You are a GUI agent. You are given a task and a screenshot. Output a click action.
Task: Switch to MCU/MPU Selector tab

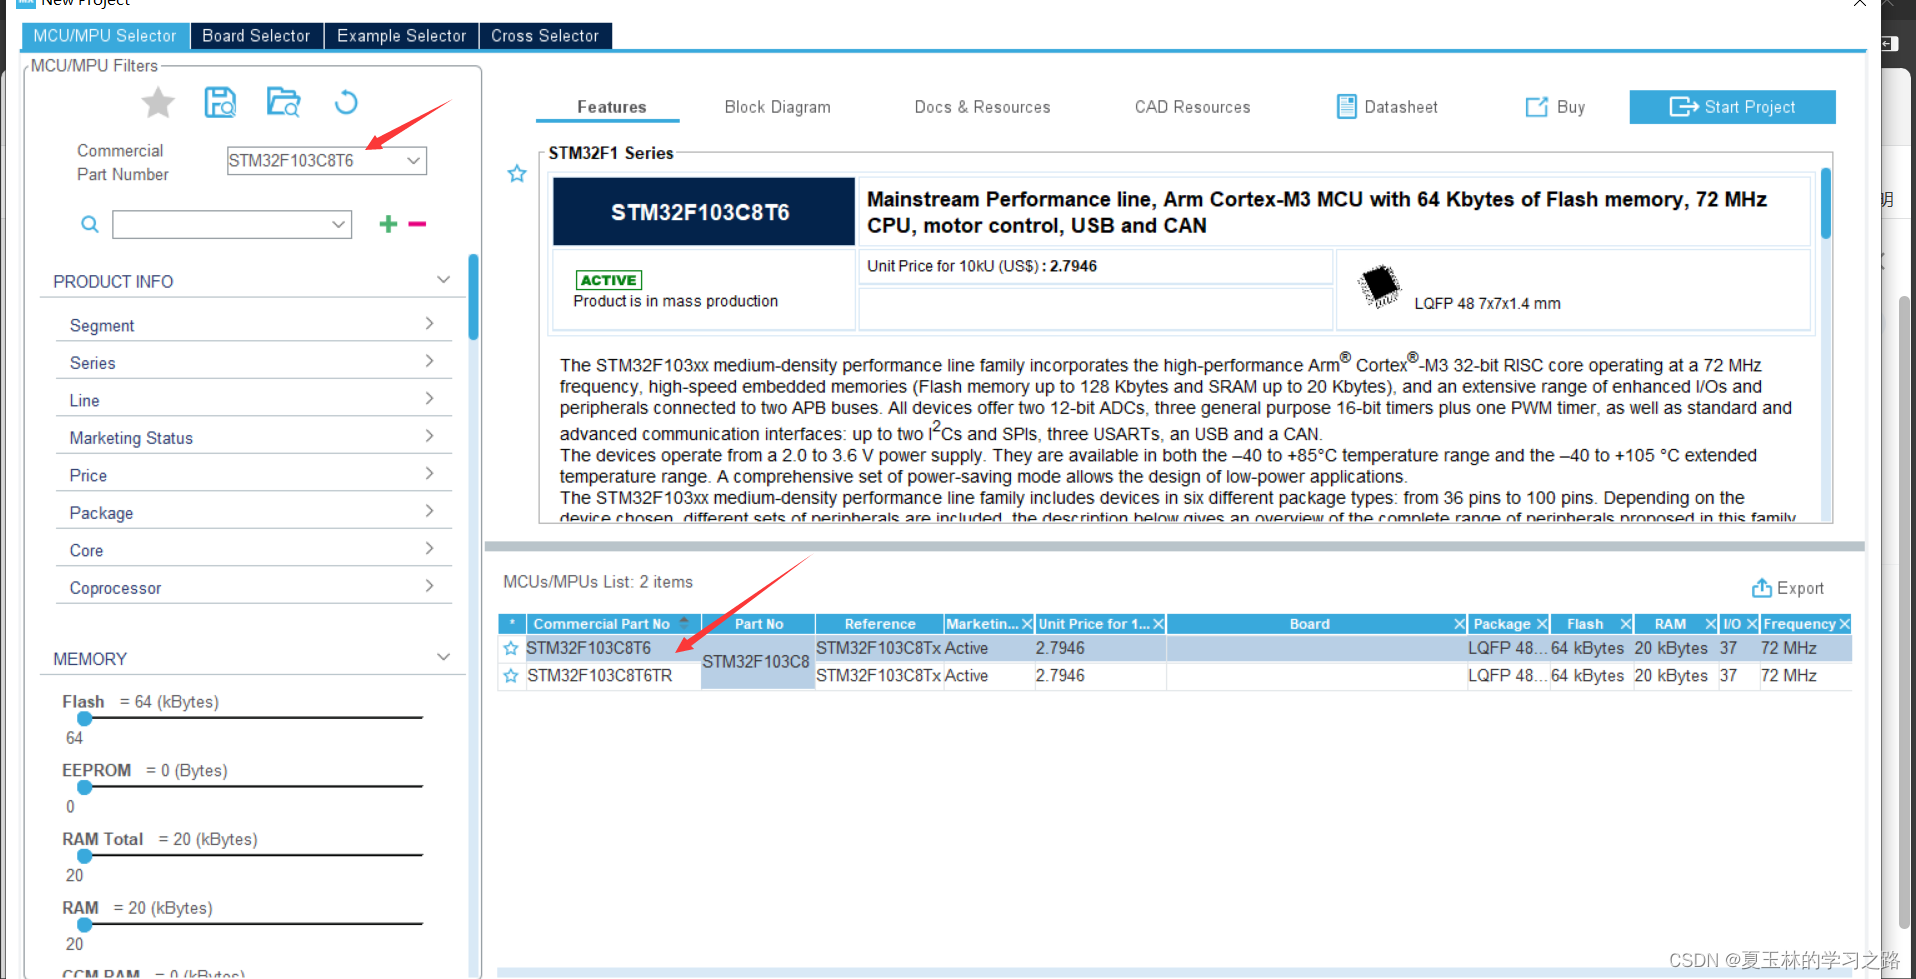tap(105, 36)
